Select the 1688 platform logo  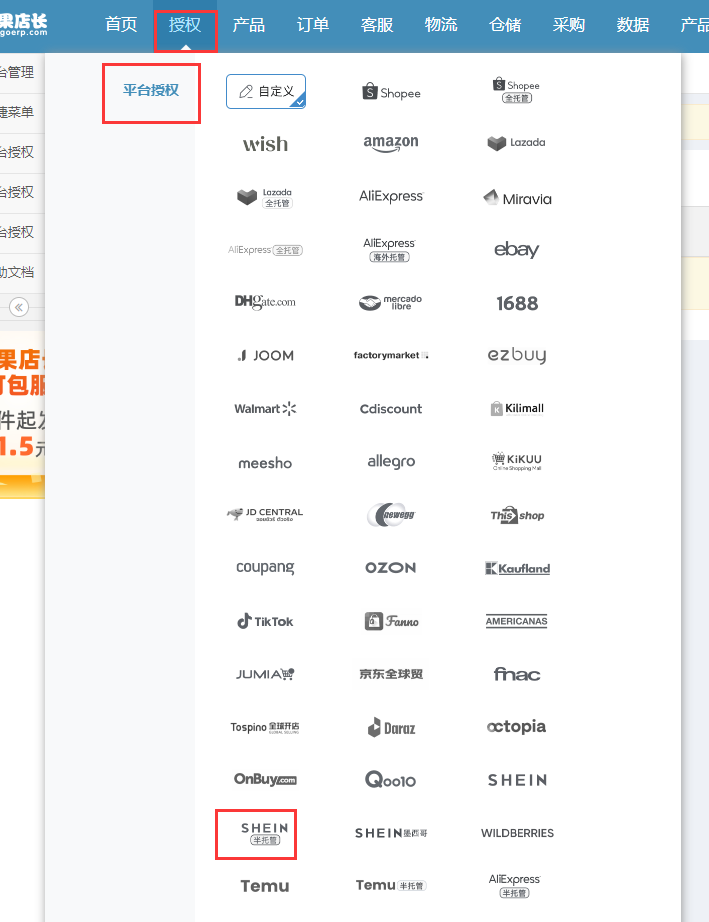[517, 303]
